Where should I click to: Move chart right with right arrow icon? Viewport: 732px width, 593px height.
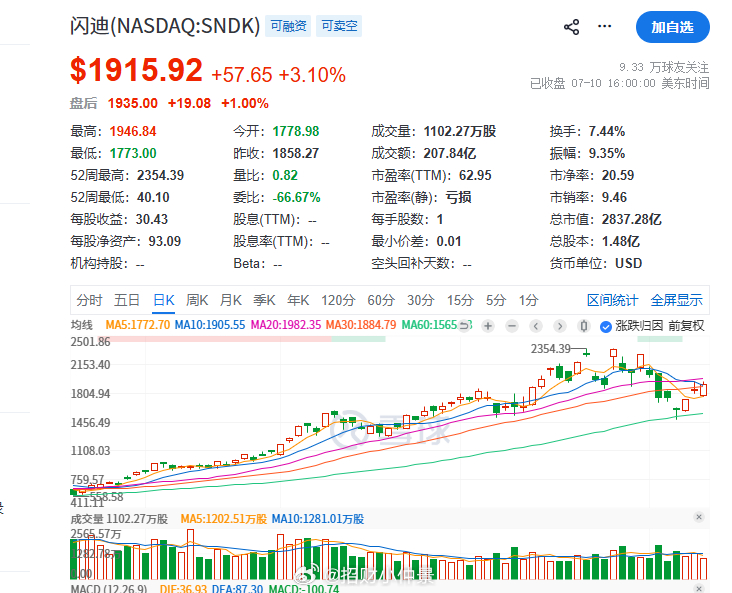(x=560, y=326)
